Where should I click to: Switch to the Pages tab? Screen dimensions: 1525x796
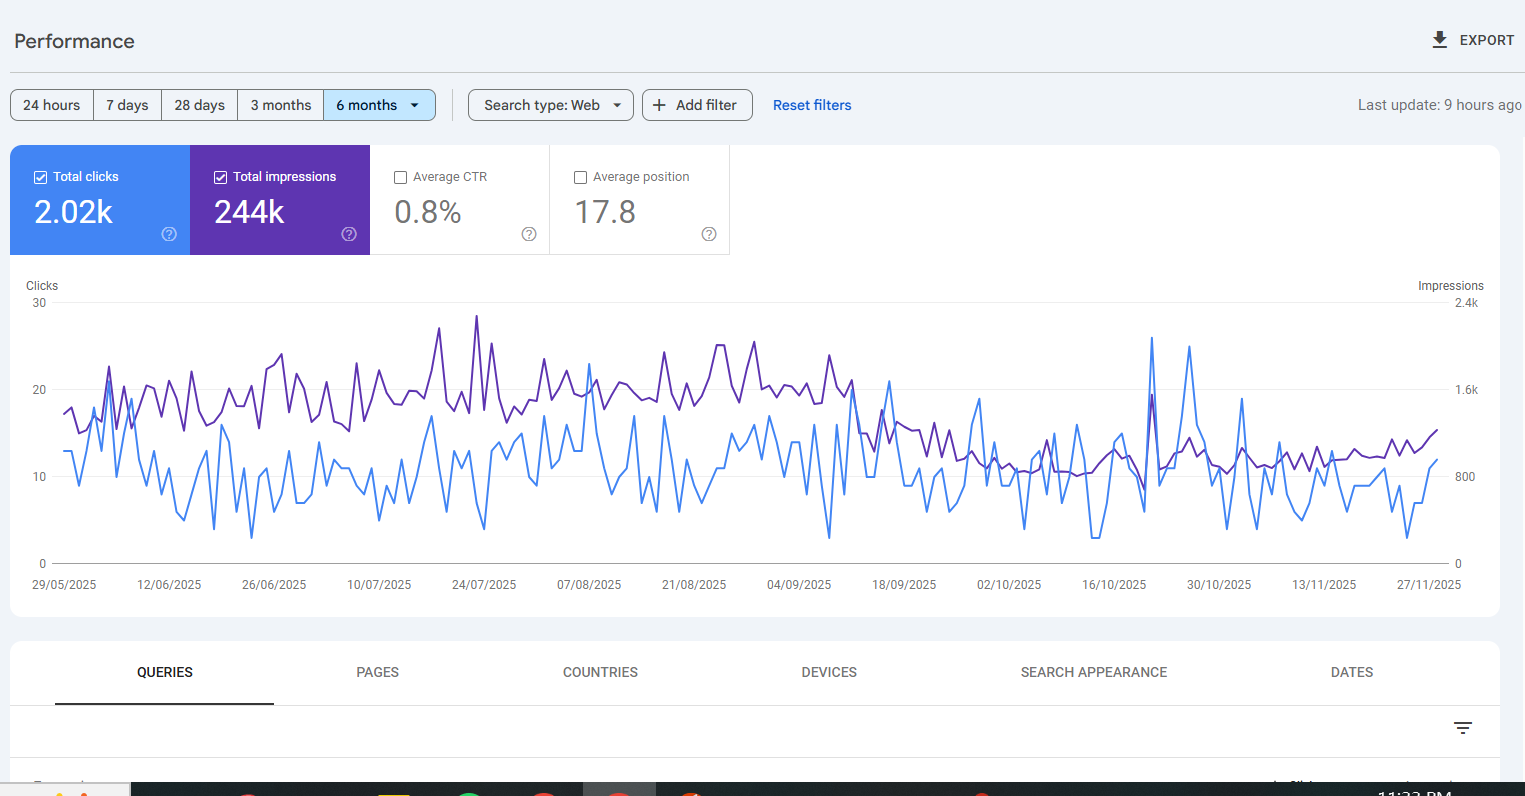(x=377, y=672)
